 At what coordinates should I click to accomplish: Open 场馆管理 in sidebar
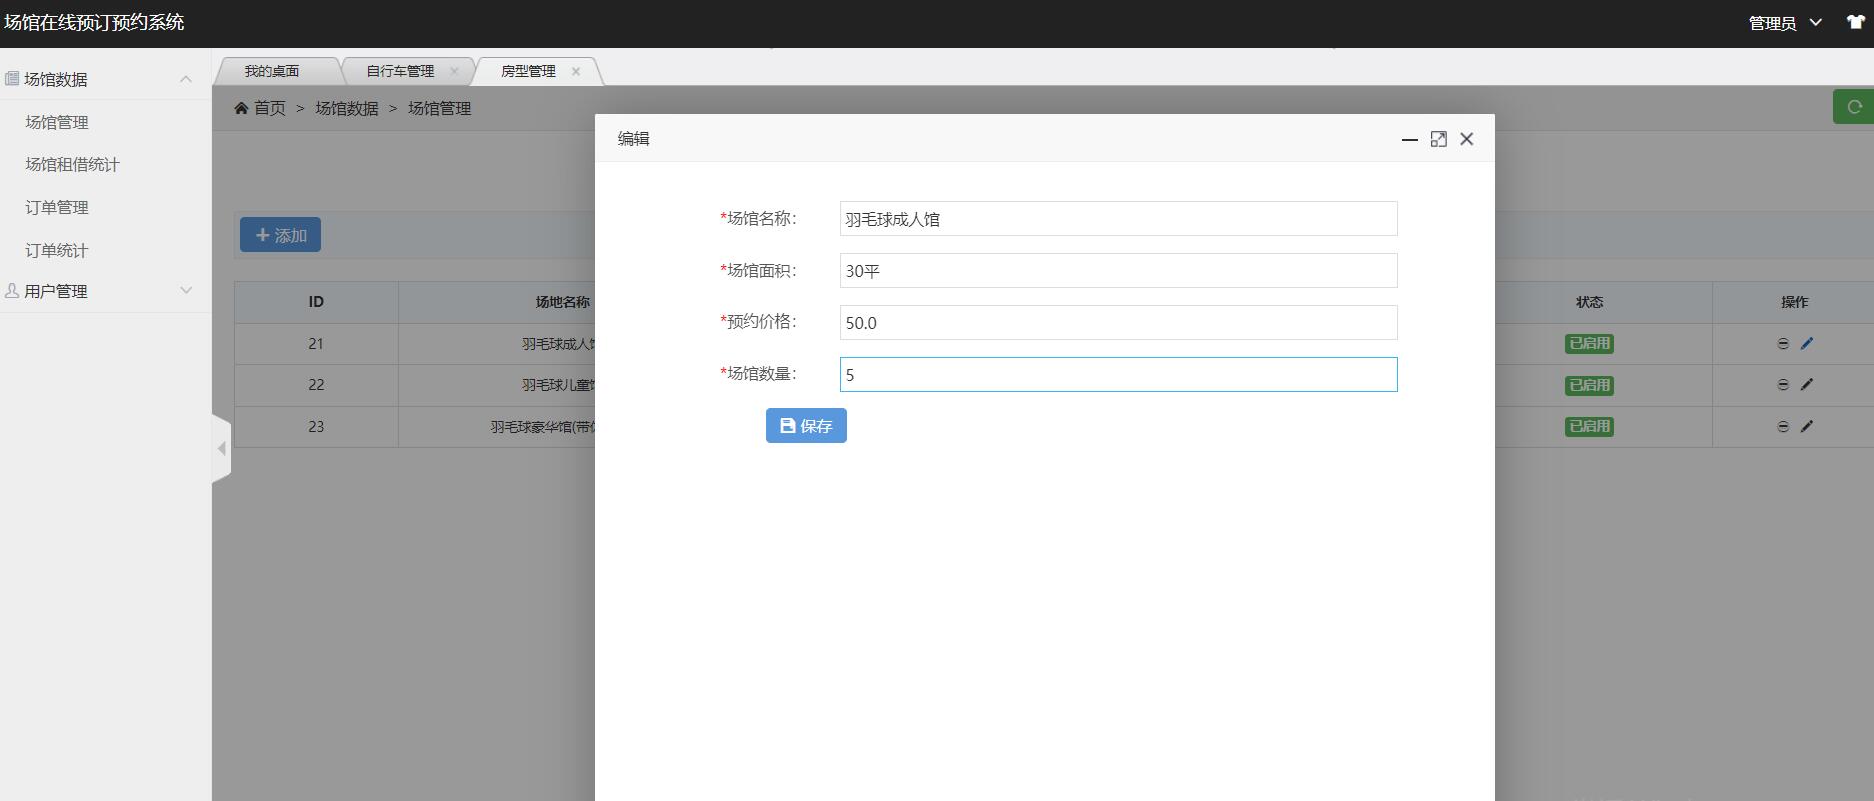[57, 122]
